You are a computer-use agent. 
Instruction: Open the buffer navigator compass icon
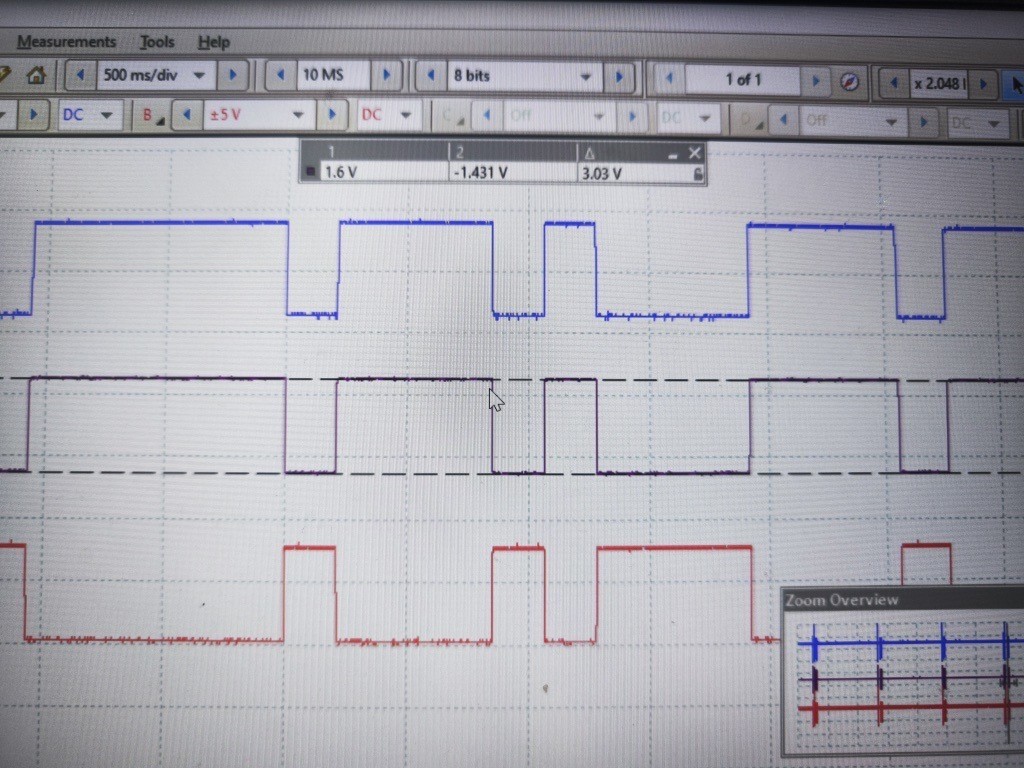point(849,82)
